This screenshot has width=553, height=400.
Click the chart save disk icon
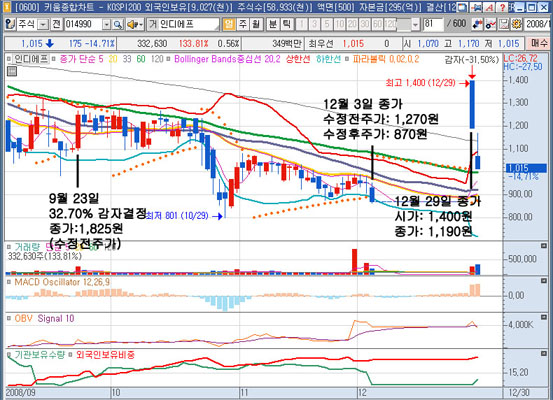click(504, 24)
